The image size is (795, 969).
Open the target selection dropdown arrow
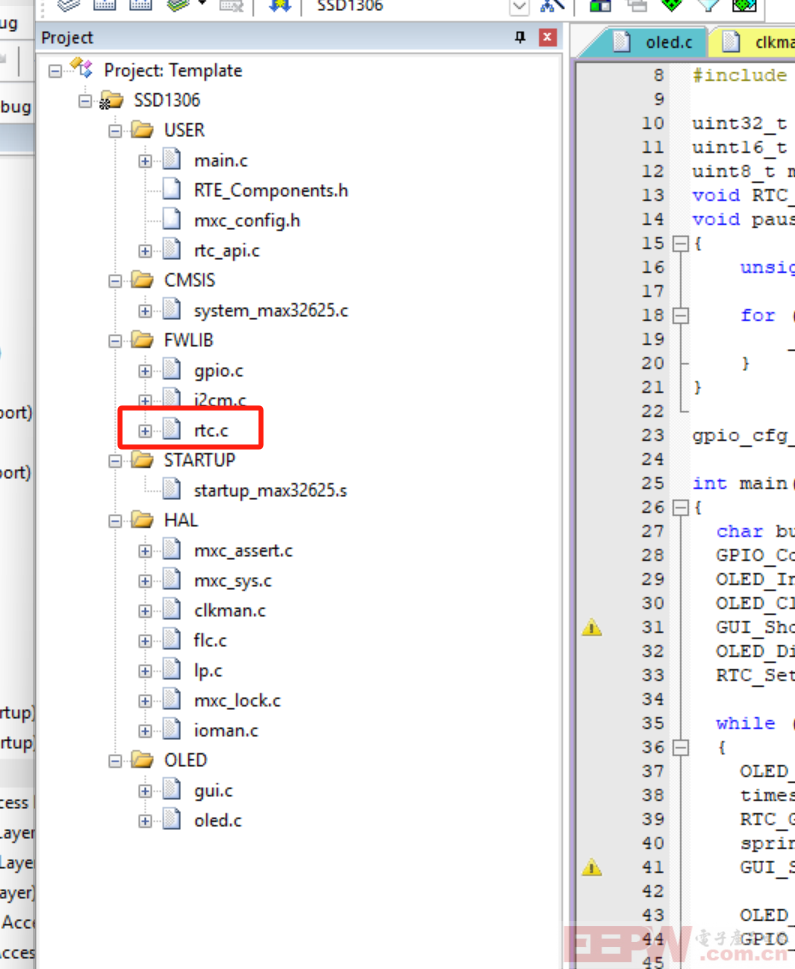519,6
